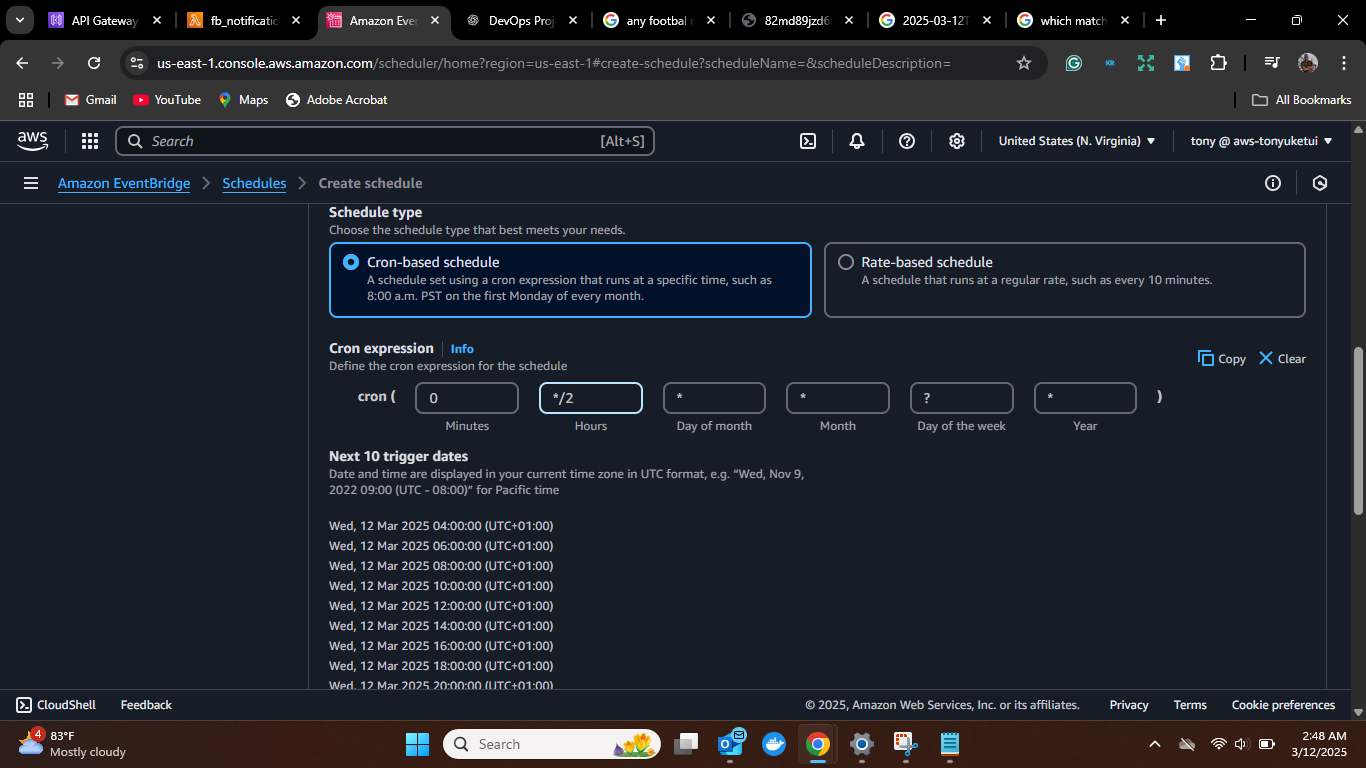Expand the United States (N. Virginia) region dropdown
1366x768 pixels.
tap(1077, 141)
